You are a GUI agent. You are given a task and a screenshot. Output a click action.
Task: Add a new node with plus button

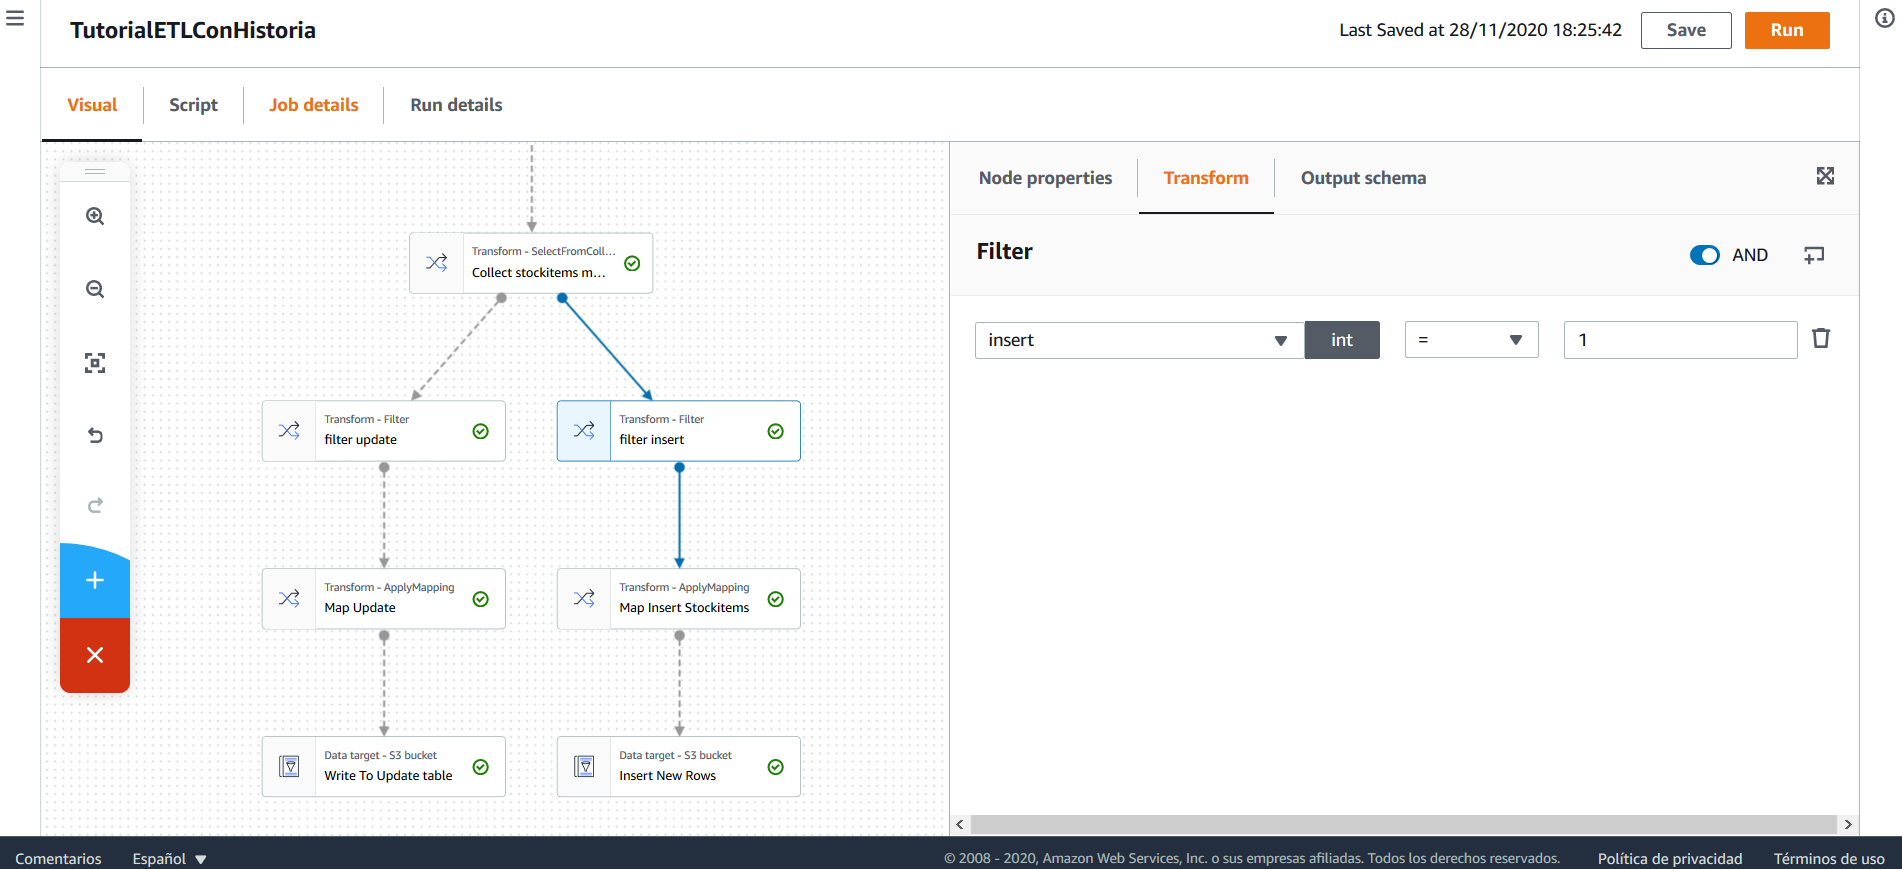(x=95, y=581)
